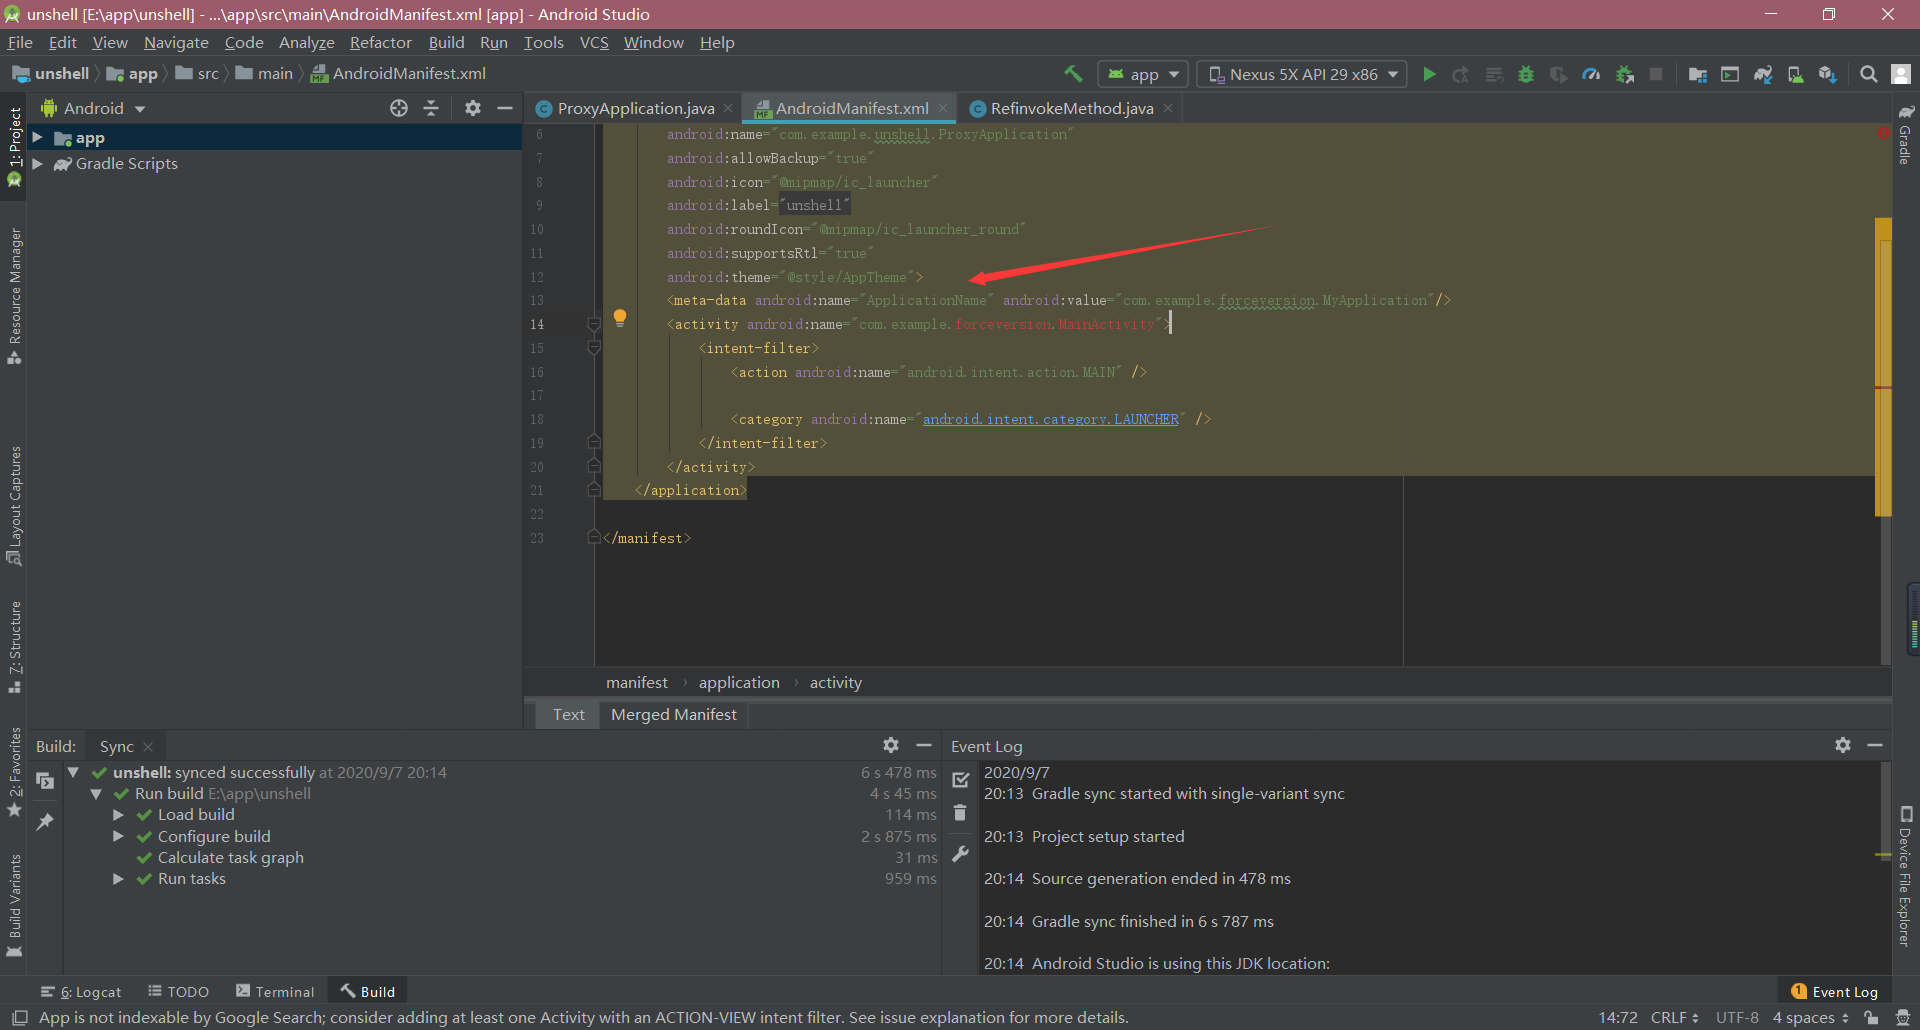Toggle tool window bars icon in status bar
This screenshot has width=1920, height=1030.
point(19,1018)
